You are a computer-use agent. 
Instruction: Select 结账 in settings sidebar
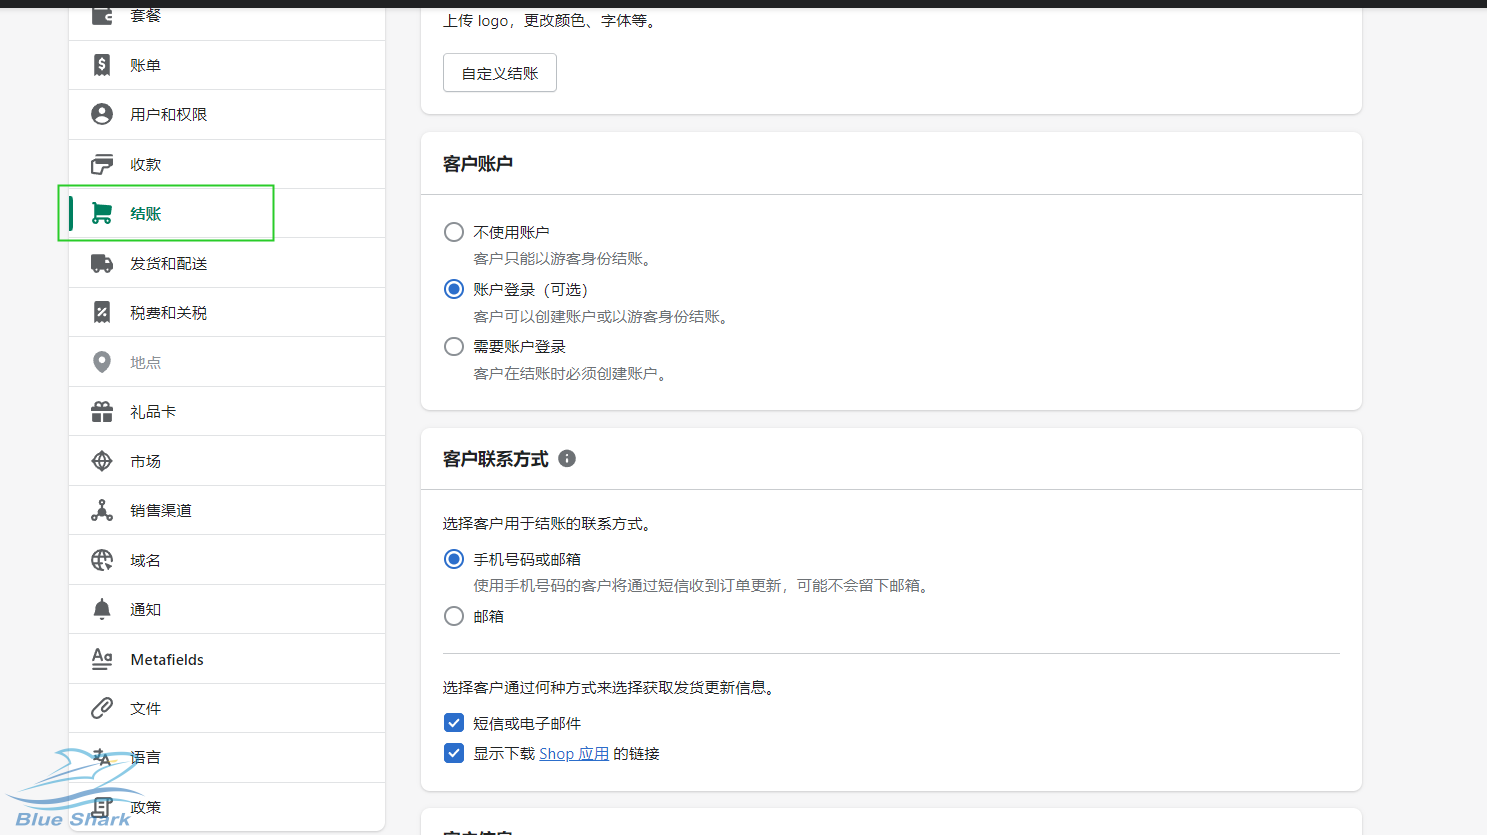pyautogui.click(x=227, y=213)
